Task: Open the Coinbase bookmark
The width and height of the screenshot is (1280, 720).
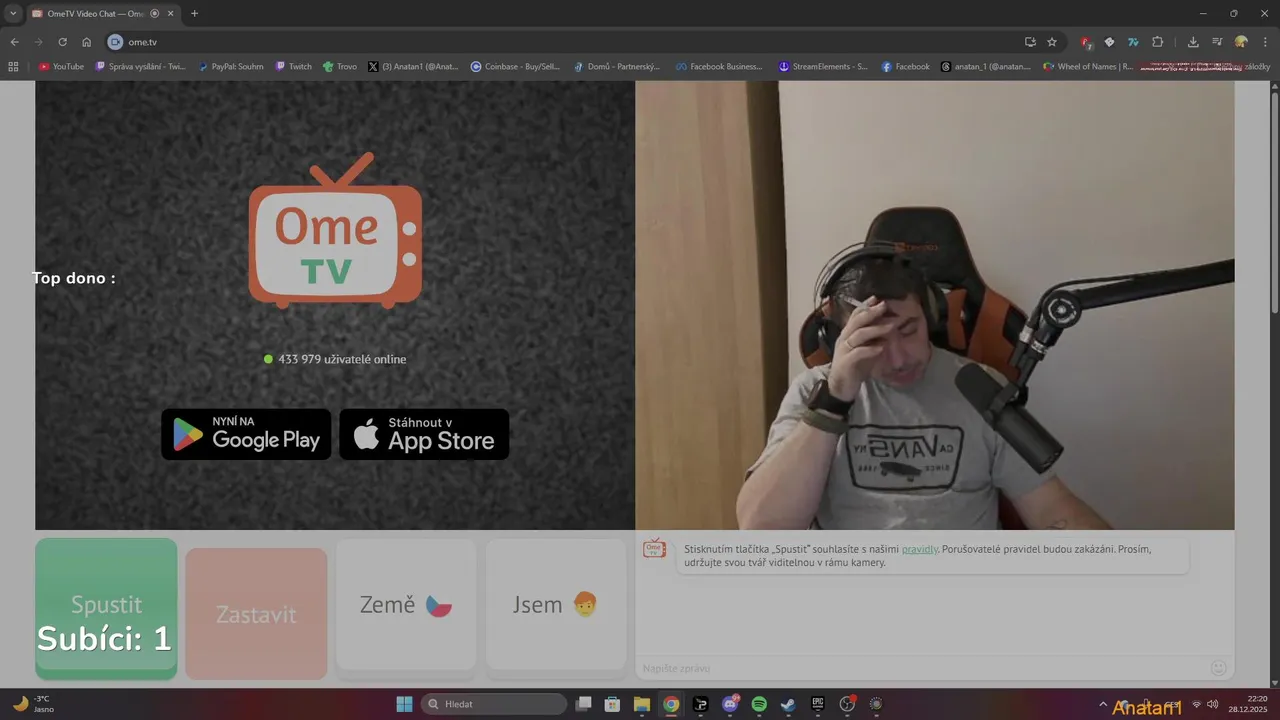Action: 516,66
